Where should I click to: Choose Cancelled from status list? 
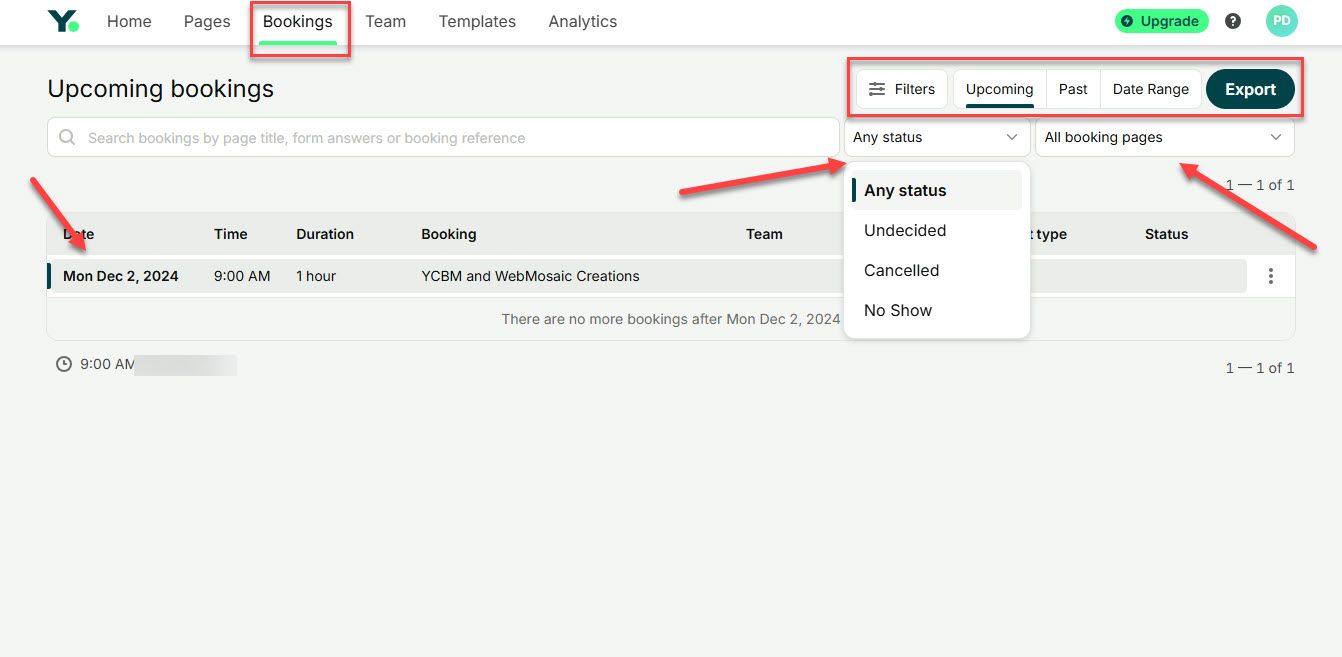pos(901,270)
